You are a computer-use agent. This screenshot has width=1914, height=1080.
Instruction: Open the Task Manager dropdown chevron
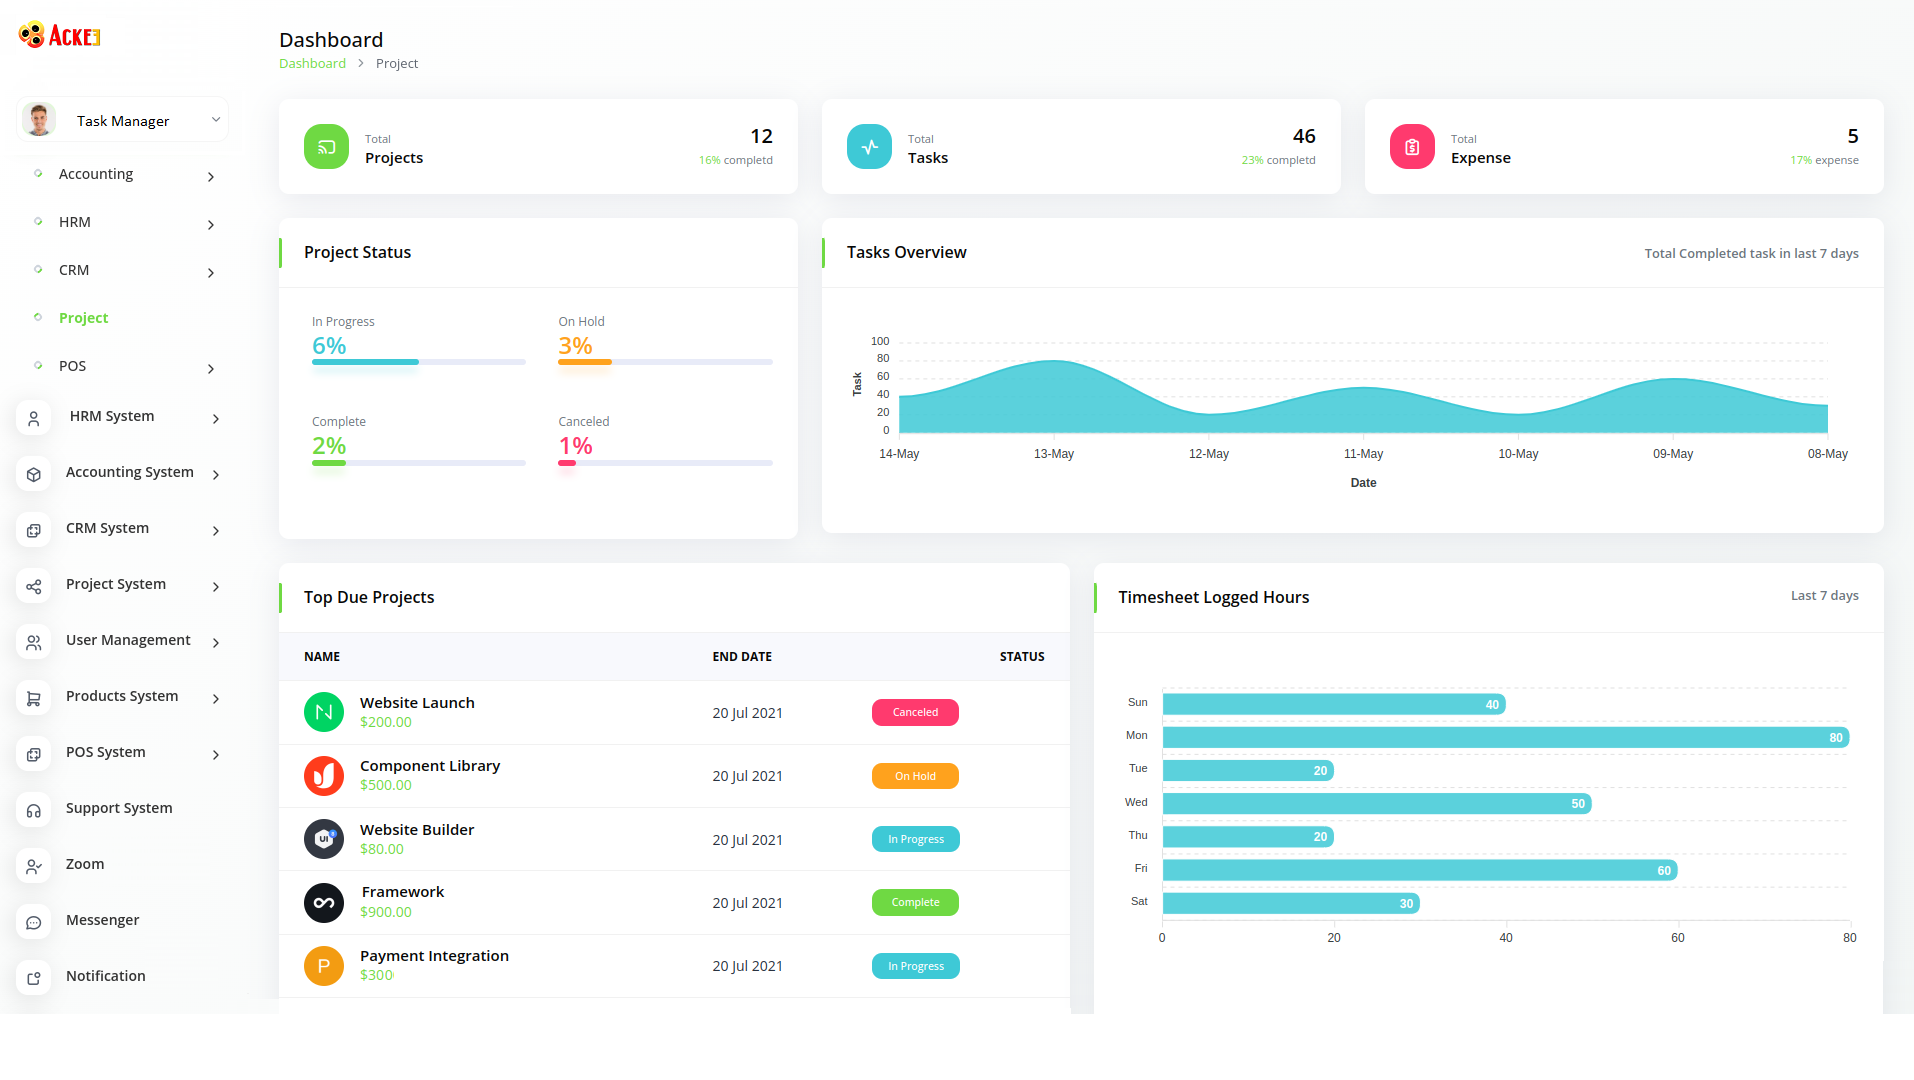click(x=215, y=120)
